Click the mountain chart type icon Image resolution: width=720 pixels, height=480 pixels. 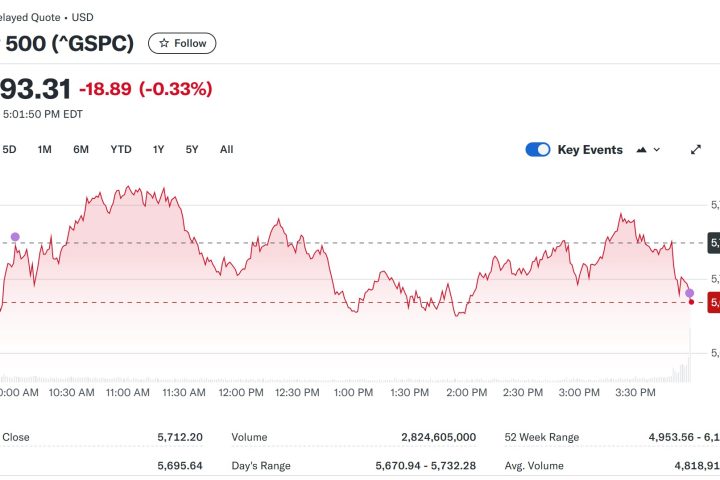click(x=640, y=150)
